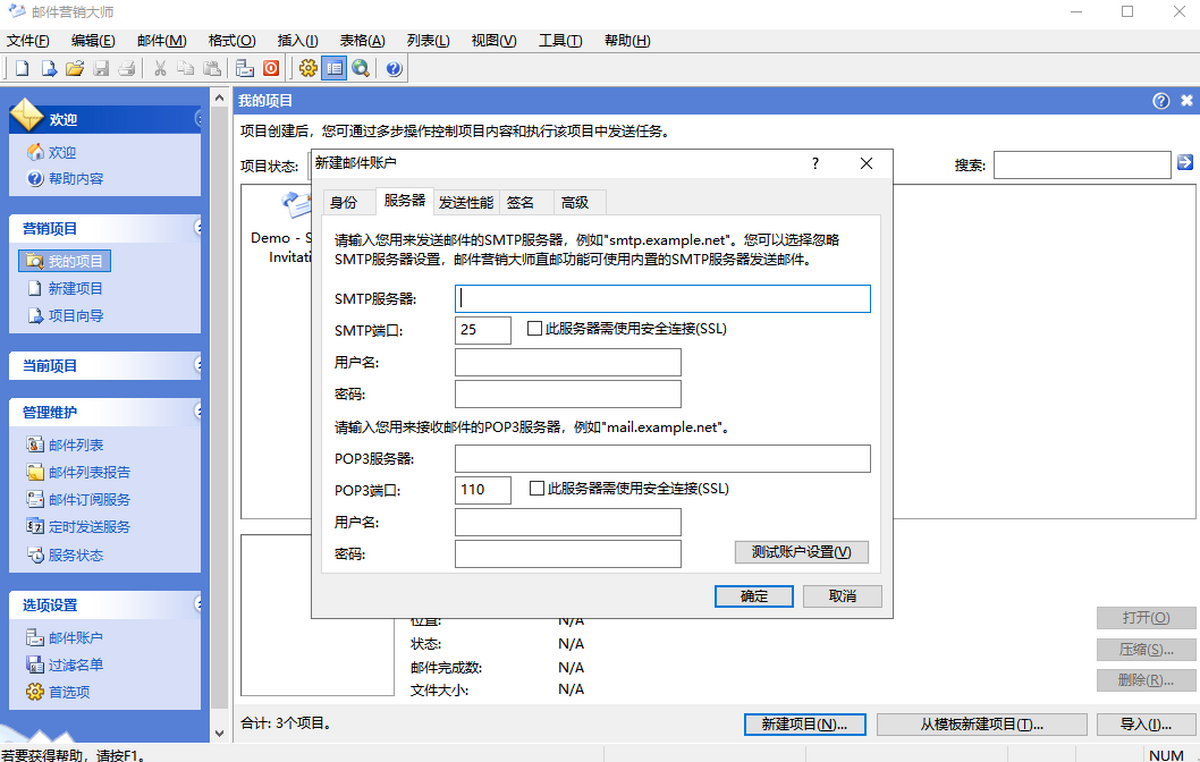Screen dimensions: 1200x762
Task: Switch to the 发送性能 tab
Action: coord(466,202)
